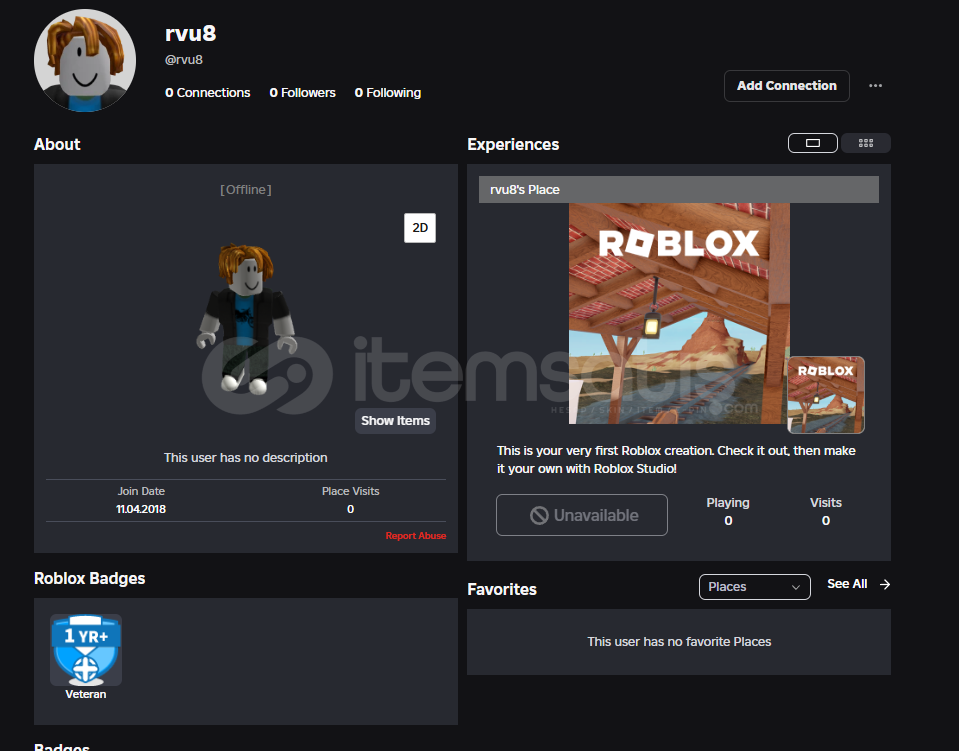Click the Place Visits label
Screen dimensions: 959x751
click(x=350, y=491)
